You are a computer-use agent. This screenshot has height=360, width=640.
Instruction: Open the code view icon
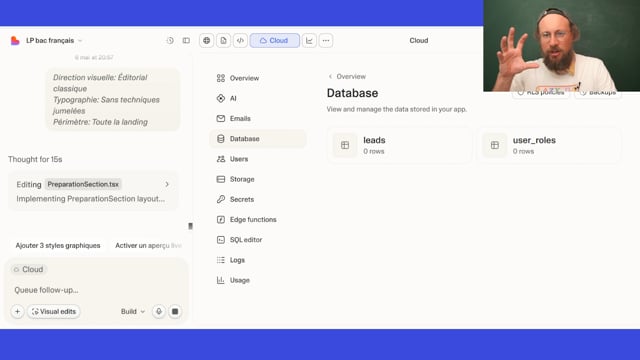click(240, 40)
